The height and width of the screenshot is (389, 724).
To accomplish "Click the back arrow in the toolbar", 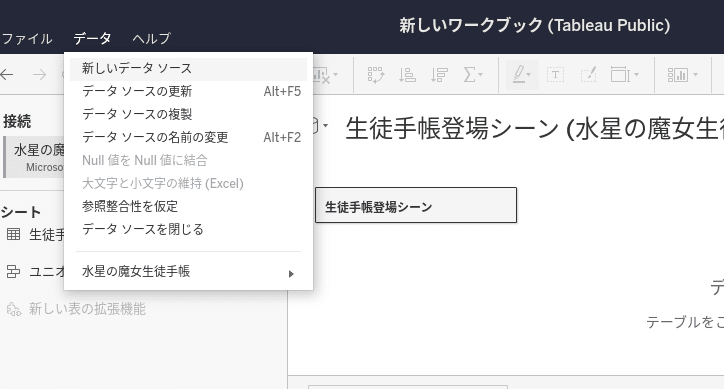I will [x=7, y=74].
